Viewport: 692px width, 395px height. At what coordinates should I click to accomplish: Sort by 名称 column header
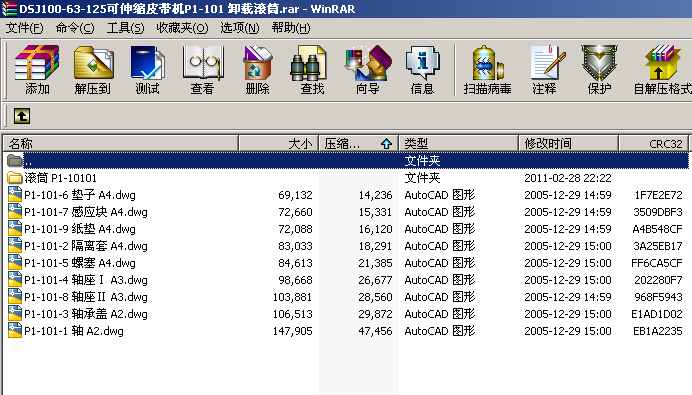[x=121, y=143]
